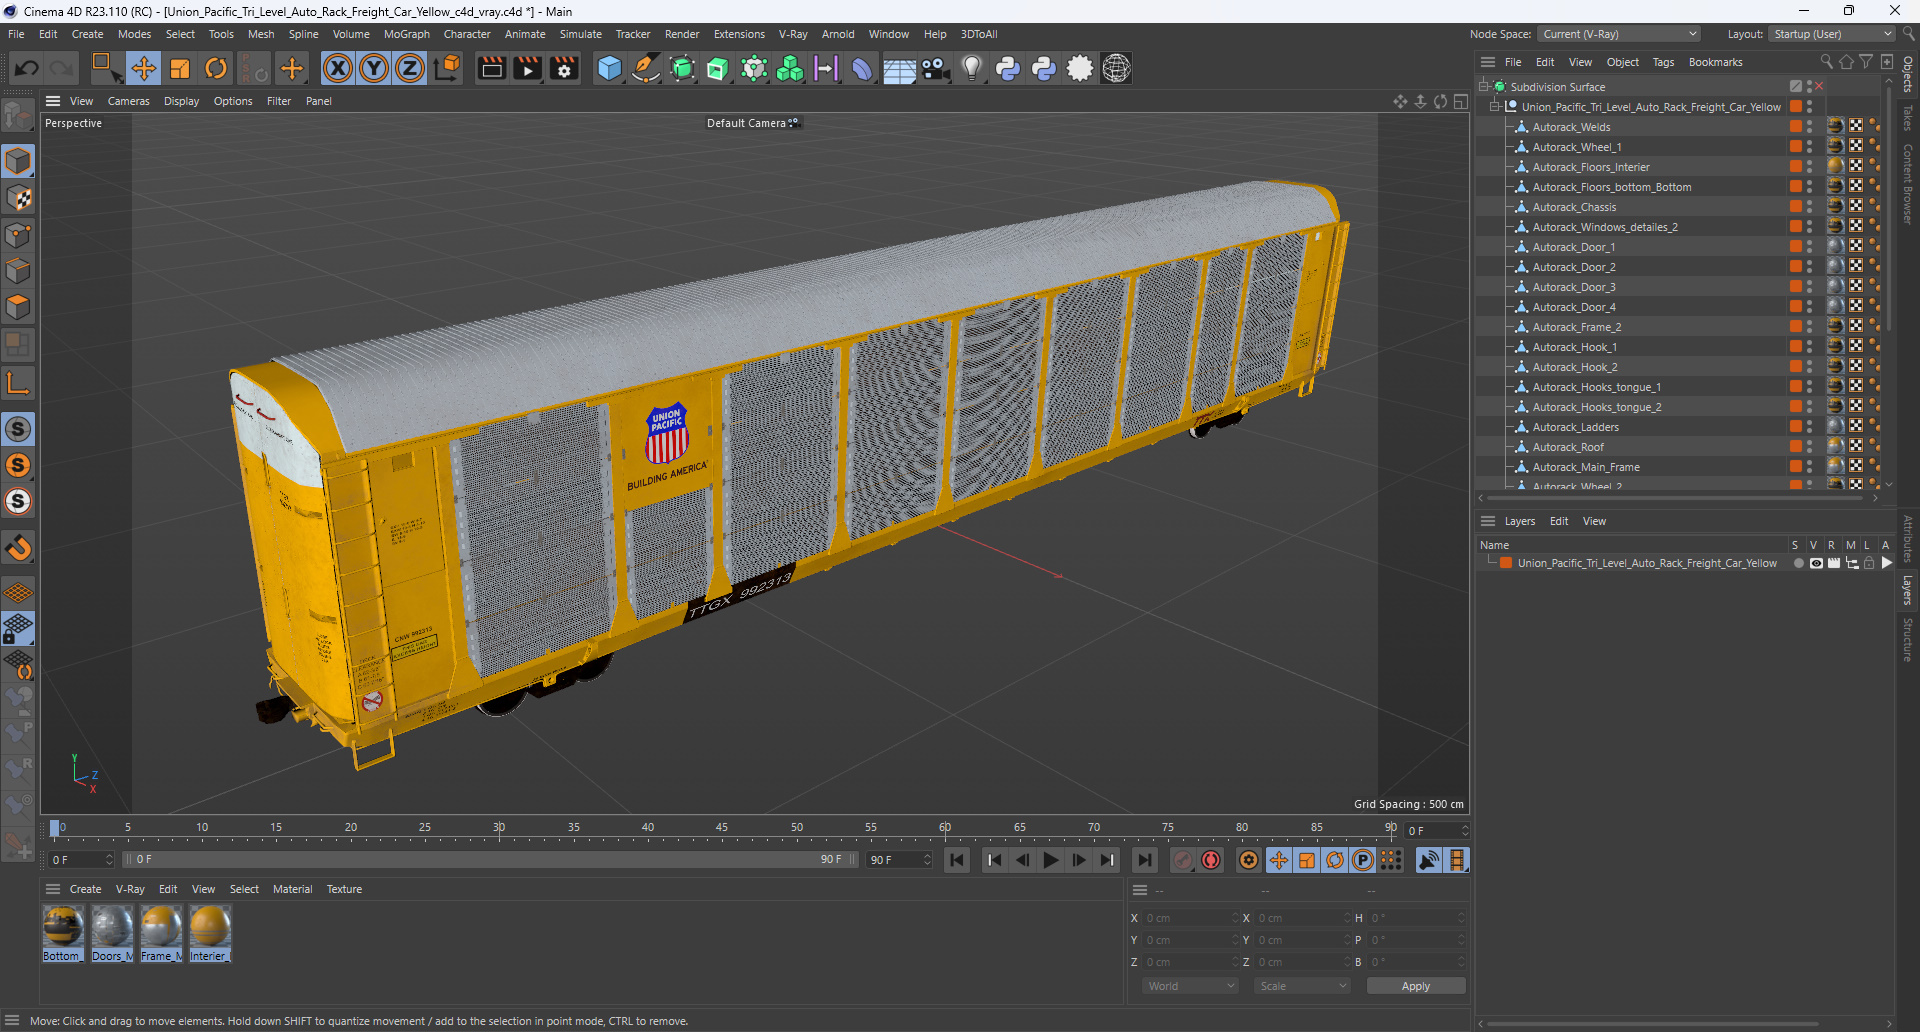Open the viewport Cameras menu
The image size is (1920, 1032).
click(x=128, y=101)
